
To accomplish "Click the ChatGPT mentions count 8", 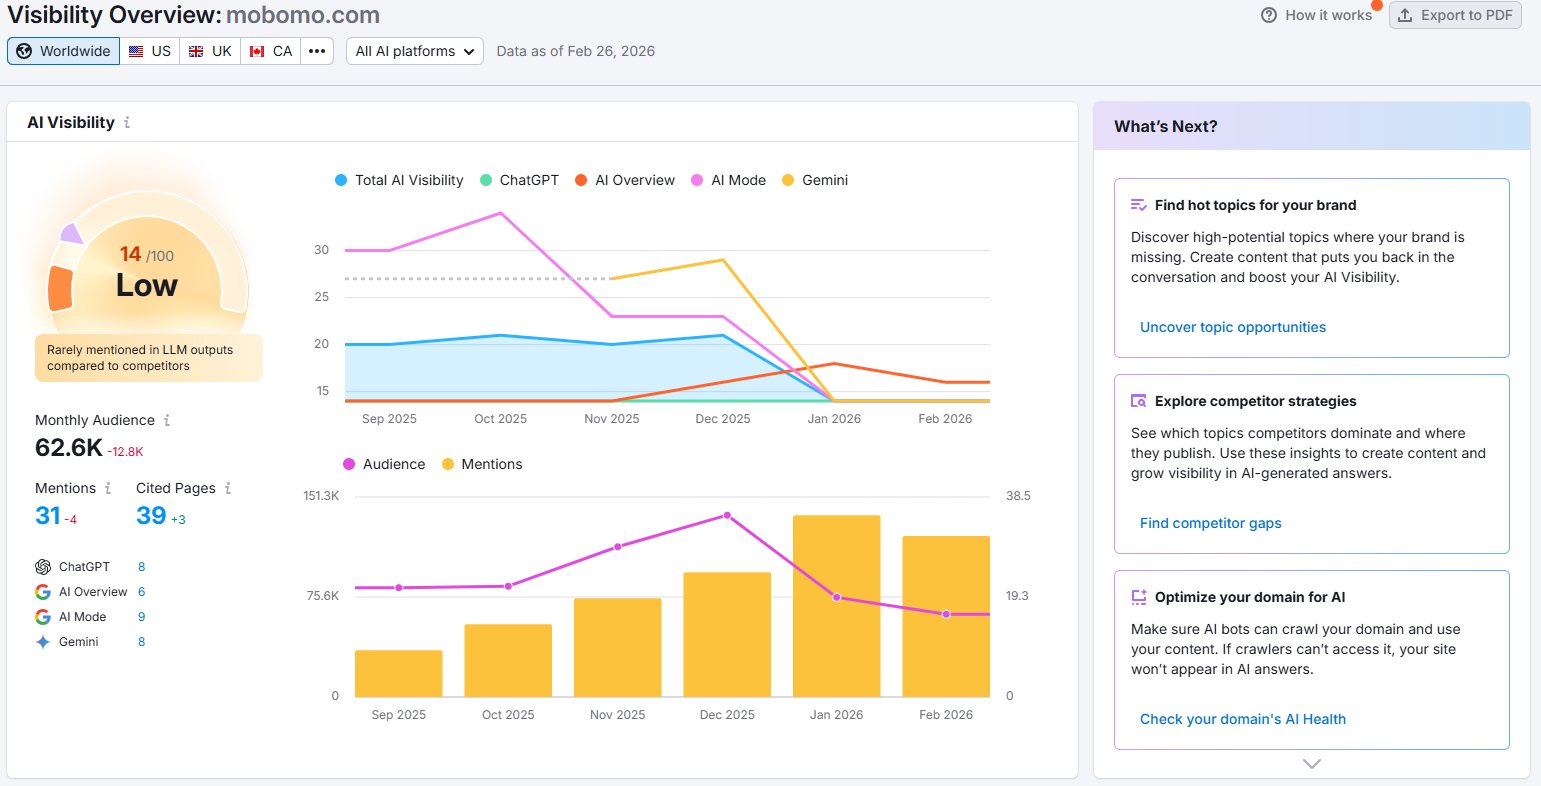I will click(142, 567).
